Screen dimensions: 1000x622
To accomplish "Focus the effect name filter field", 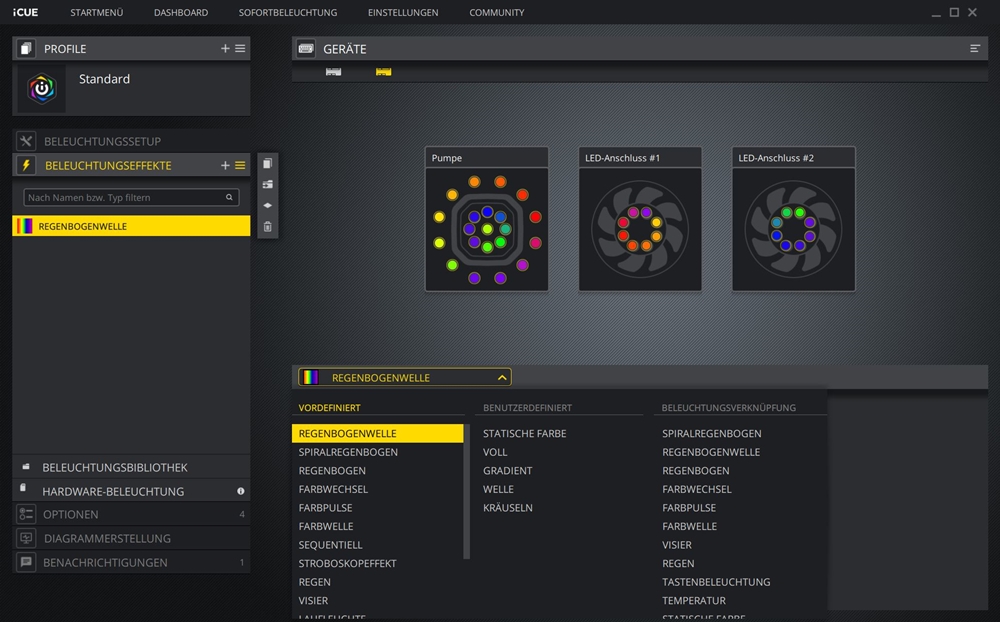I will 131,197.
